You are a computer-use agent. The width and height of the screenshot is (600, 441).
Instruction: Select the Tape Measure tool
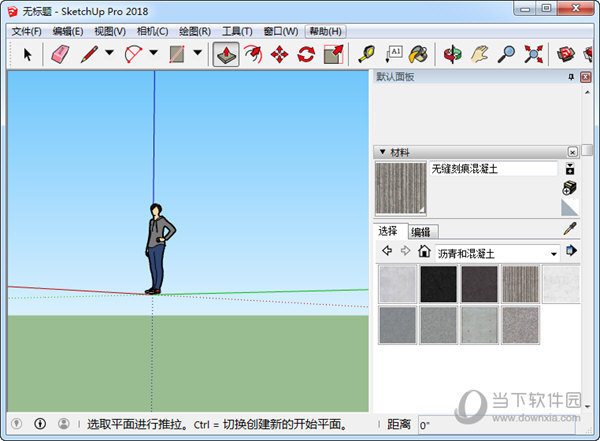coord(367,54)
